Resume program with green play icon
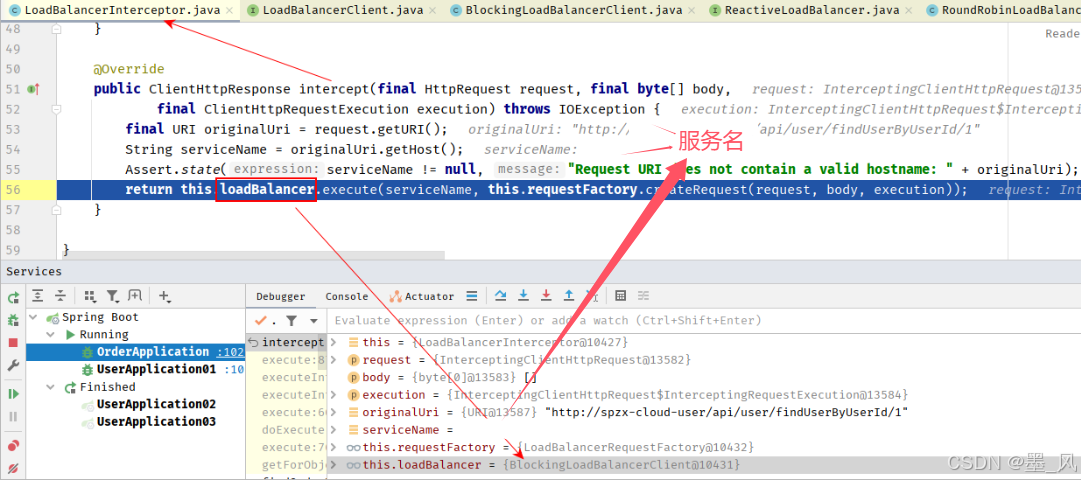This screenshot has height=480, width=1081. pyautogui.click(x=13, y=394)
